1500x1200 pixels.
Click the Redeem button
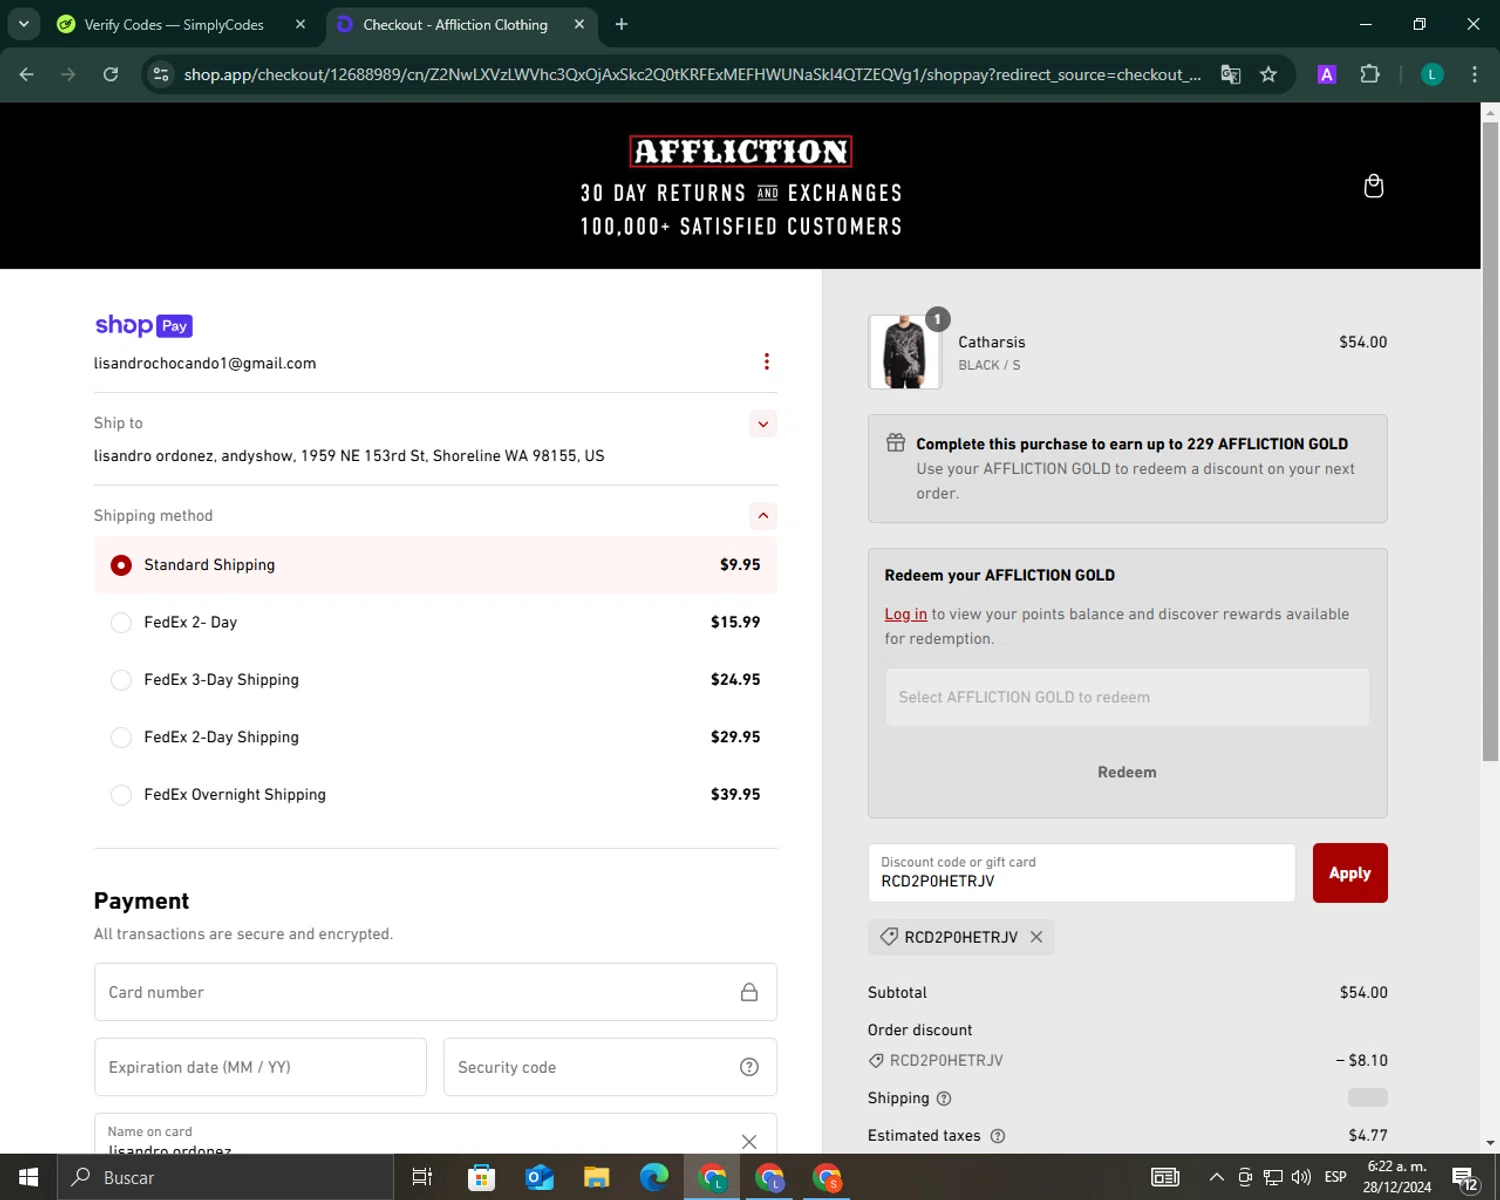1127,772
